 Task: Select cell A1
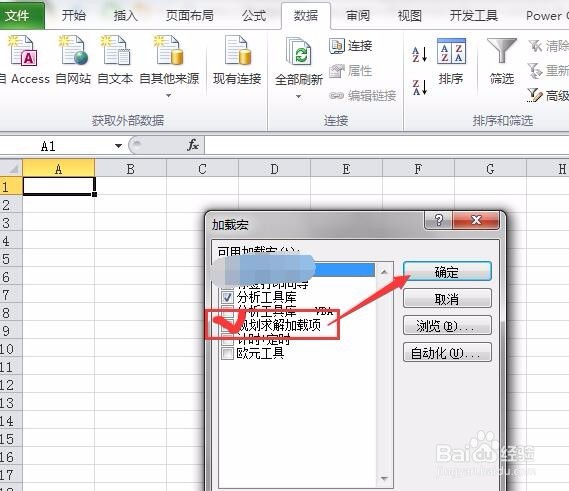59,186
